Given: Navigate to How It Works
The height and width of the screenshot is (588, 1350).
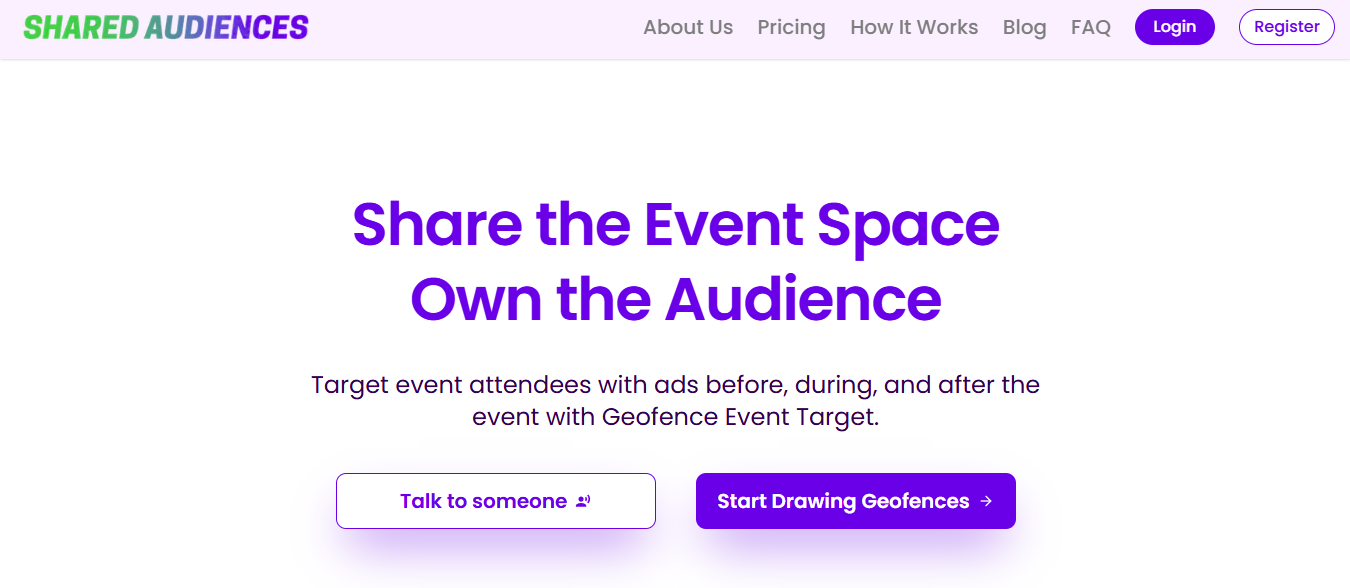Looking at the screenshot, I should click(x=913, y=27).
